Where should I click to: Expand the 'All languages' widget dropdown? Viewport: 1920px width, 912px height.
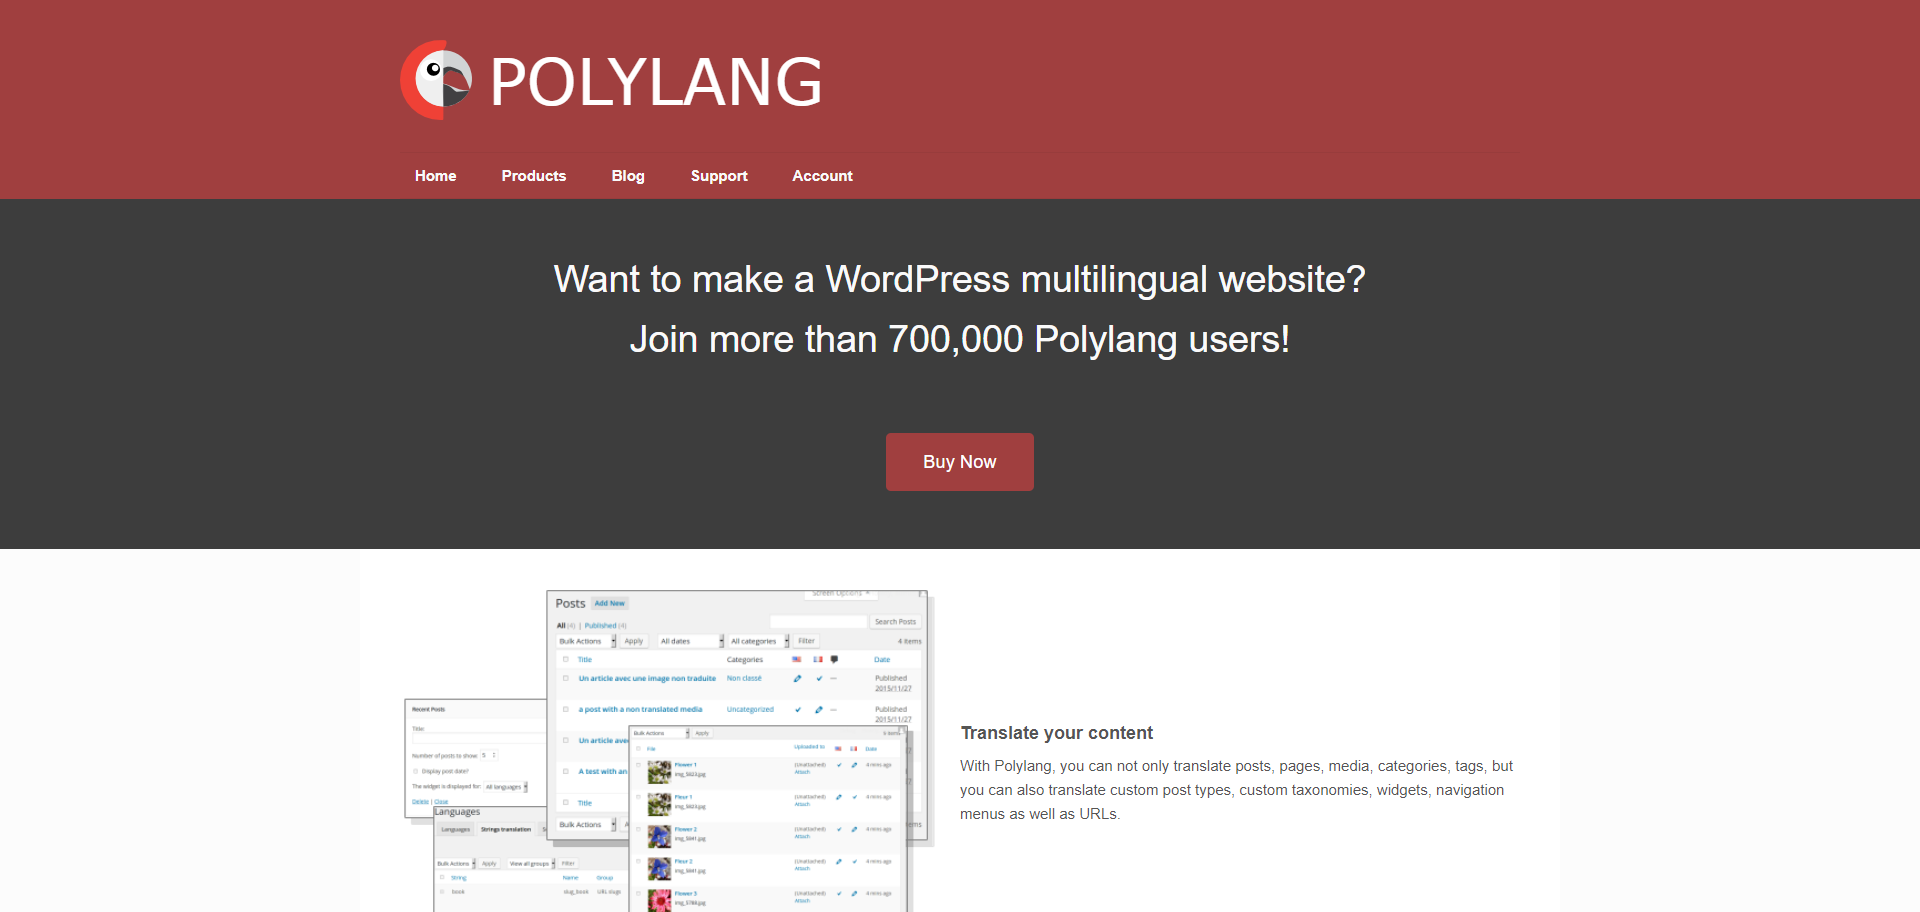click(506, 787)
